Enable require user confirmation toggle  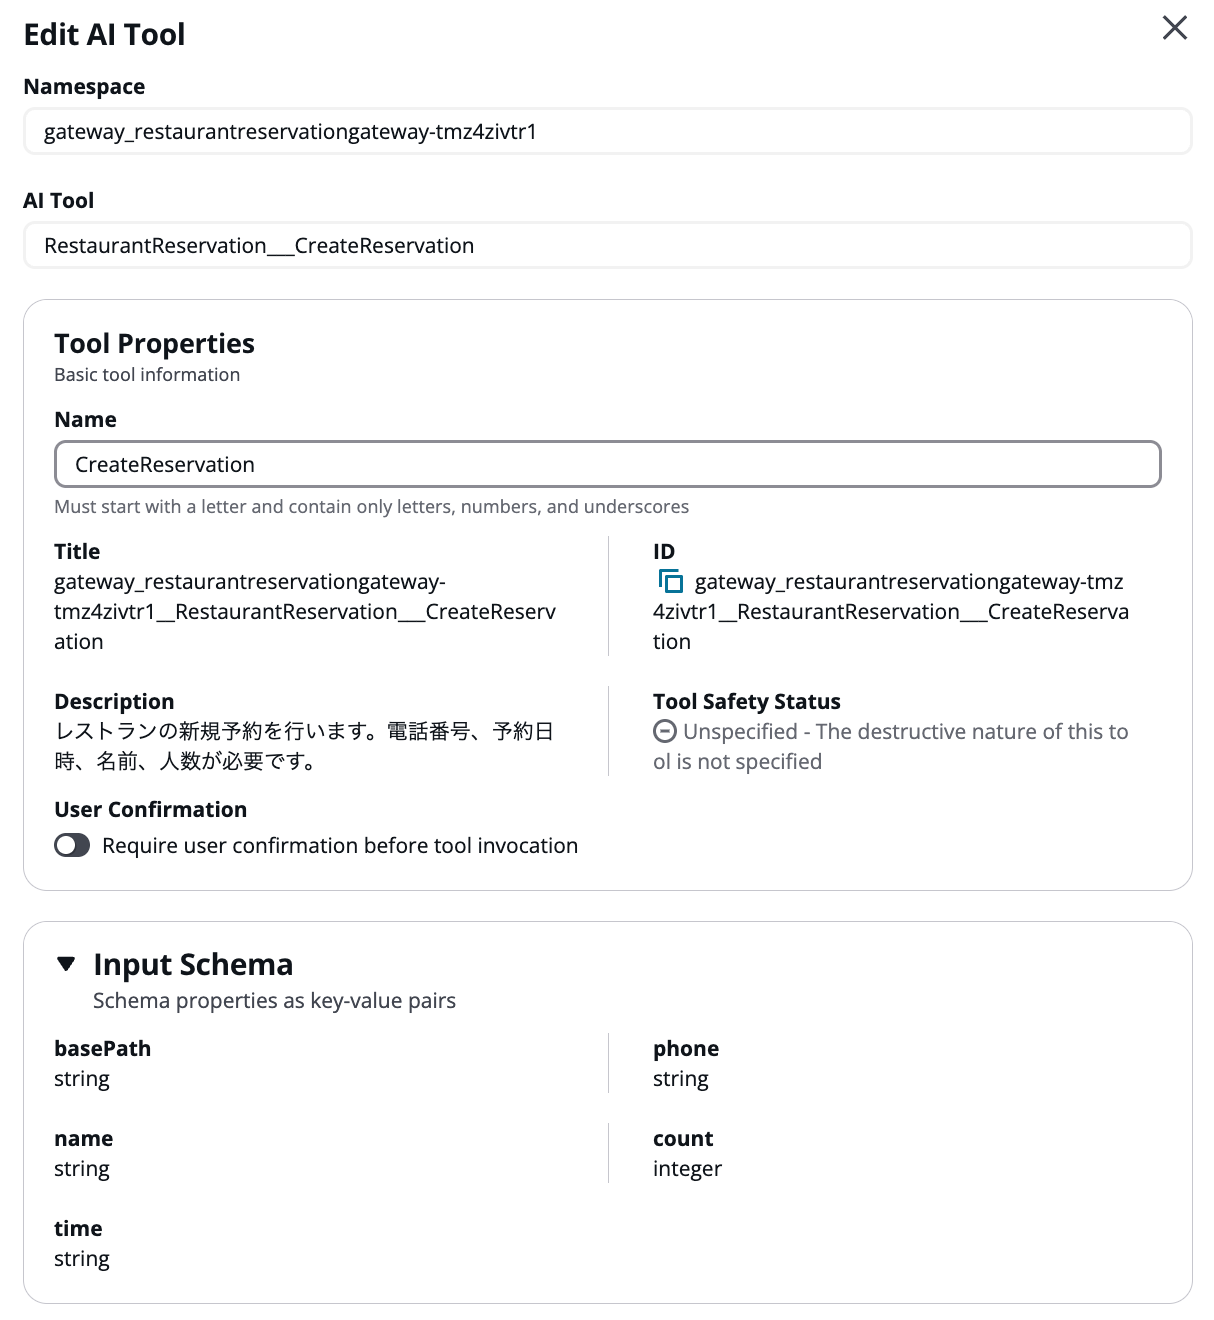(x=72, y=846)
